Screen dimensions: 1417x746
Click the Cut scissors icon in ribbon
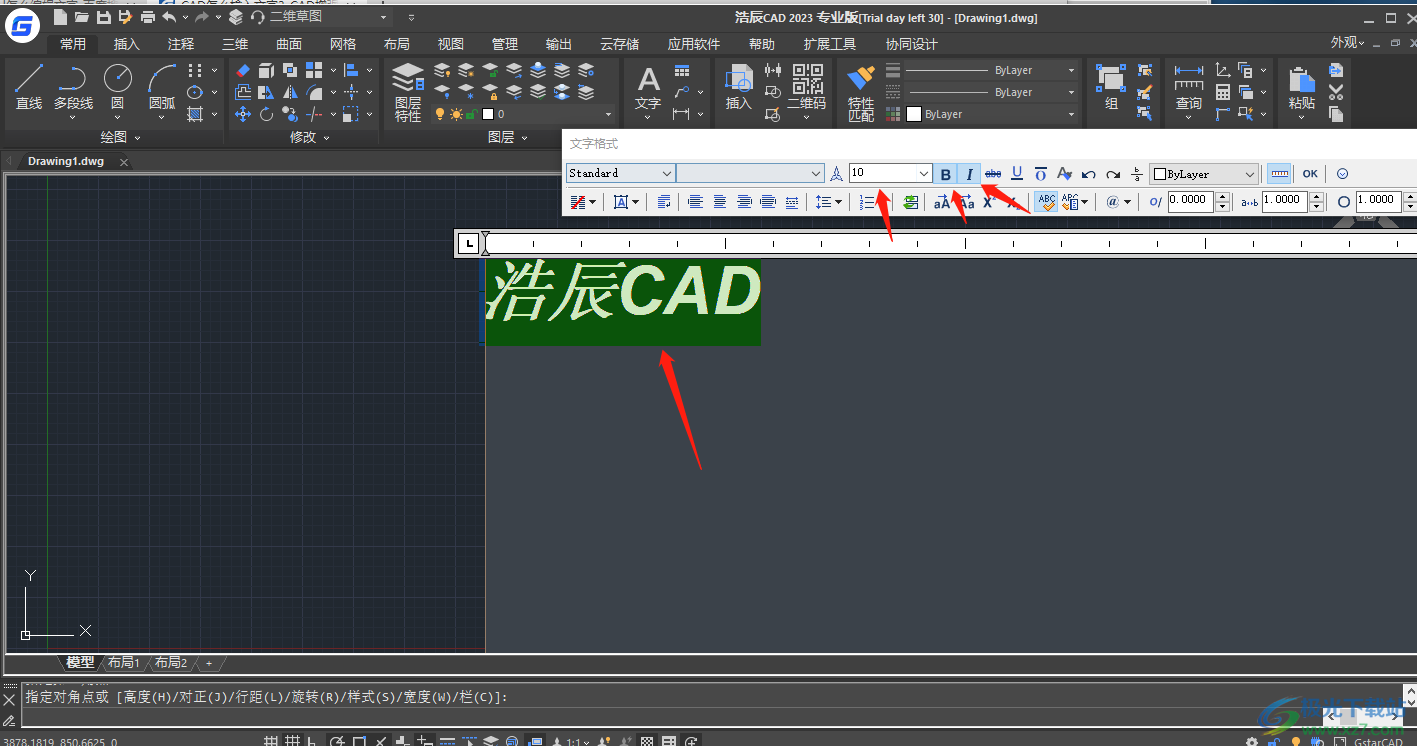tap(1336, 92)
